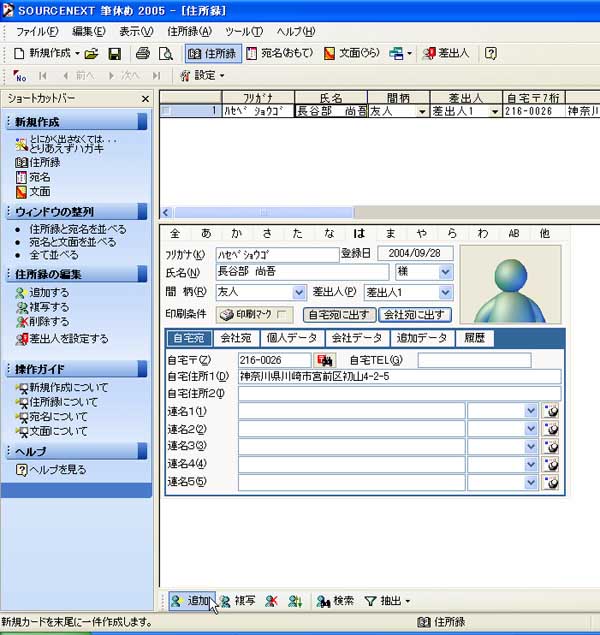Open the 住所録(A) menu
The image size is (600, 635).
[x=189, y=32]
